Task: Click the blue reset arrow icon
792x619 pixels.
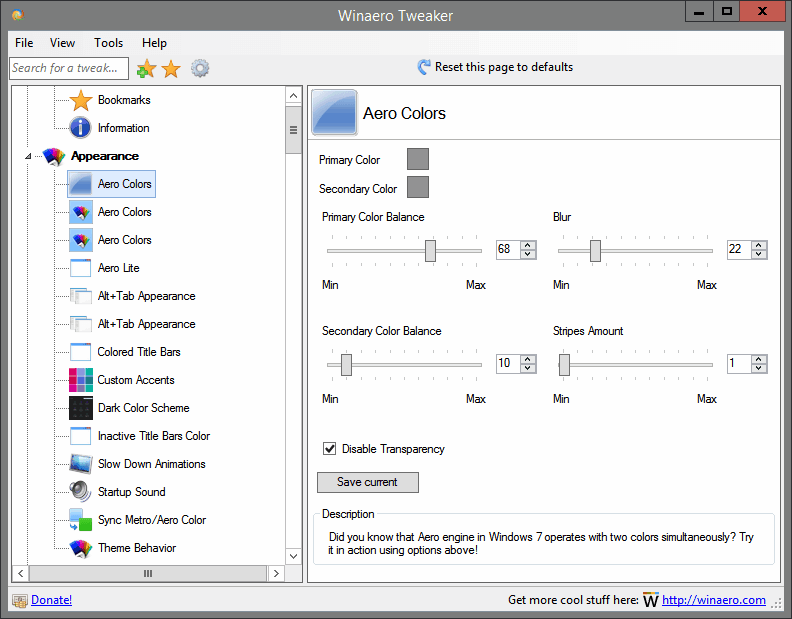Action: click(424, 67)
